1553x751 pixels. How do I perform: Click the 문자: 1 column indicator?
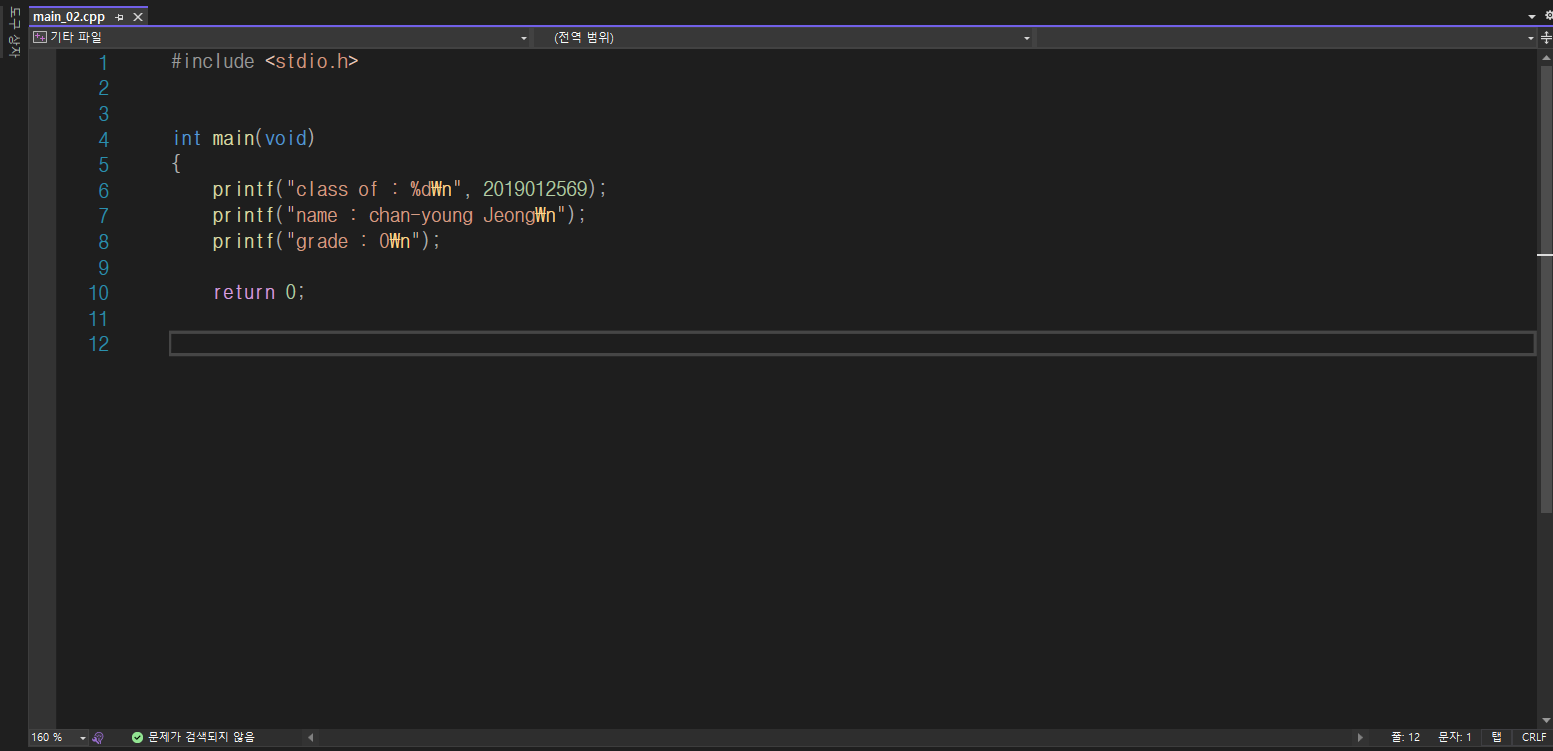[x=1454, y=737]
